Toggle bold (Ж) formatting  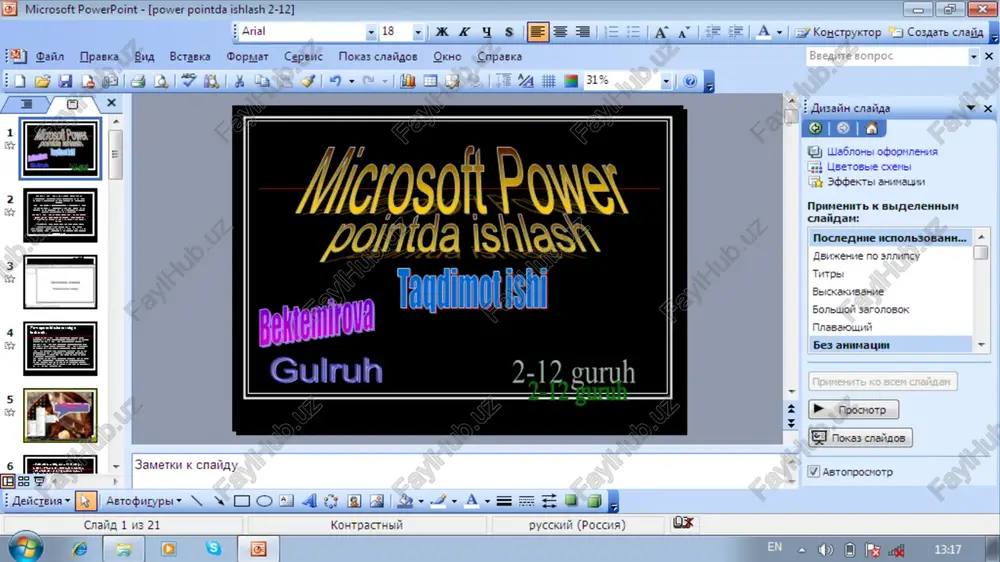441,31
